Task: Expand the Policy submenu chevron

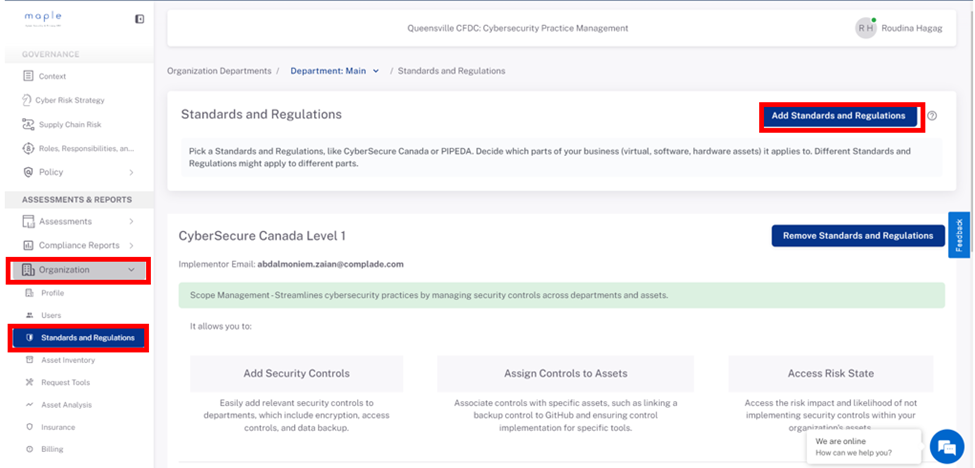Action: coord(131,172)
